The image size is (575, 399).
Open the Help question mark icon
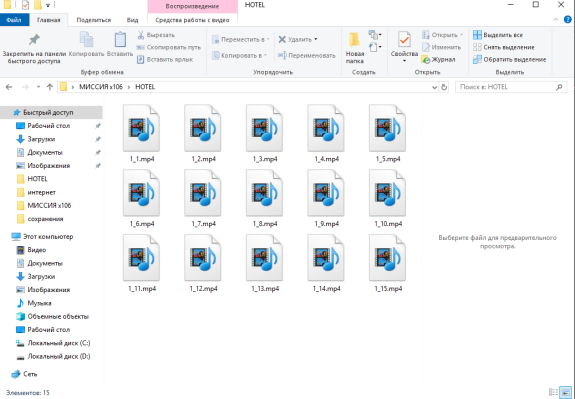point(567,20)
